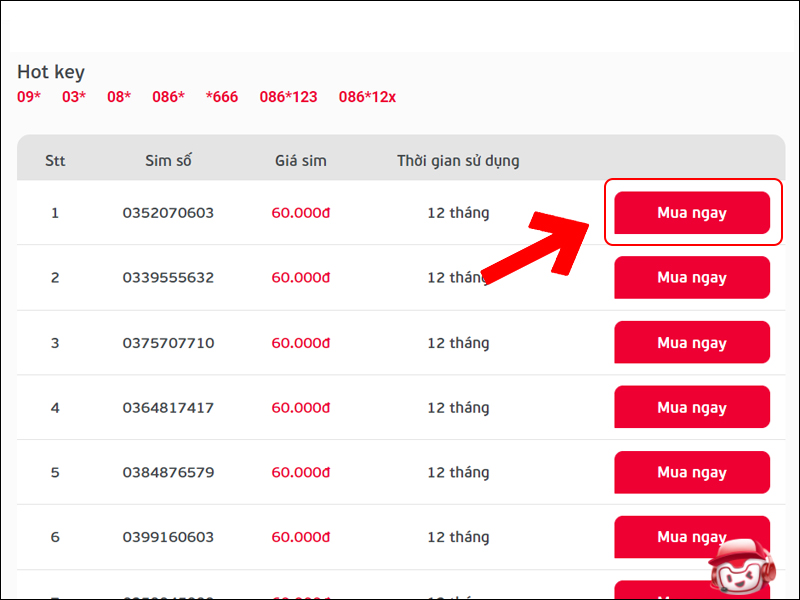Image resolution: width=800 pixels, height=600 pixels.
Task: Apply the 086* hot key filter
Action: click(168, 97)
